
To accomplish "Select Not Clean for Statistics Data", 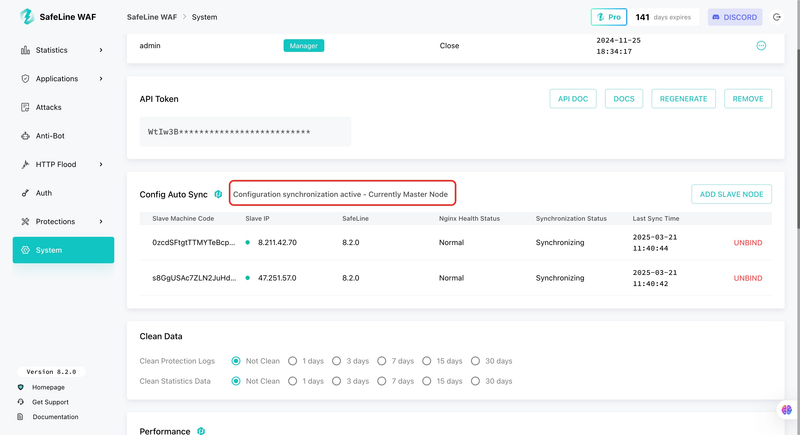I will (236, 381).
